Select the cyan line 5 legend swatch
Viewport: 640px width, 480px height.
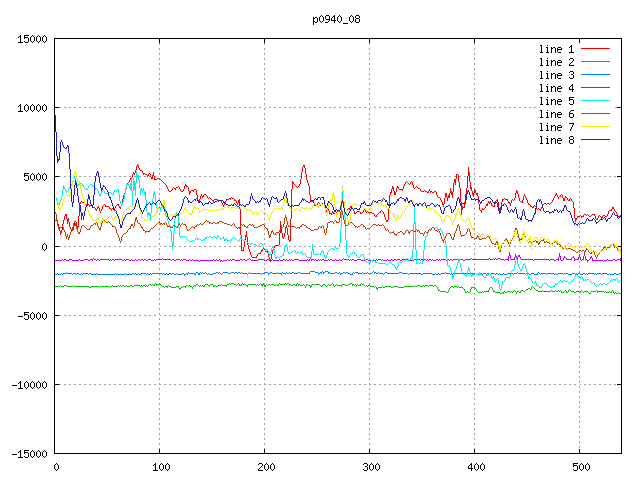596,101
